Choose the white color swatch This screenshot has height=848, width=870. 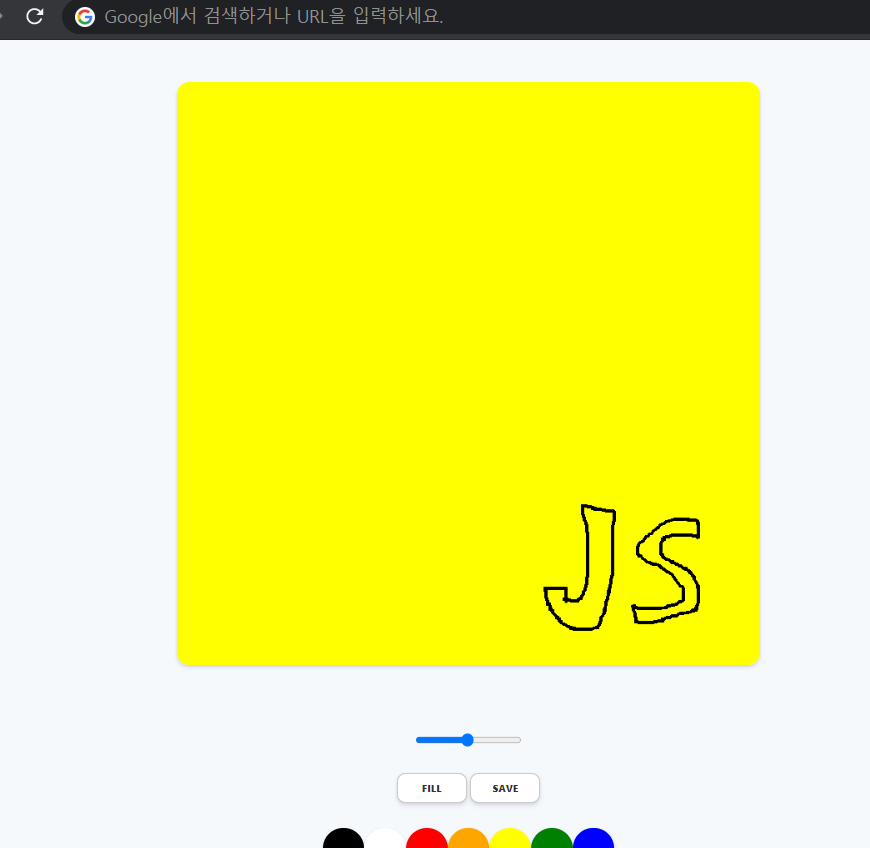pyautogui.click(x=385, y=839)
